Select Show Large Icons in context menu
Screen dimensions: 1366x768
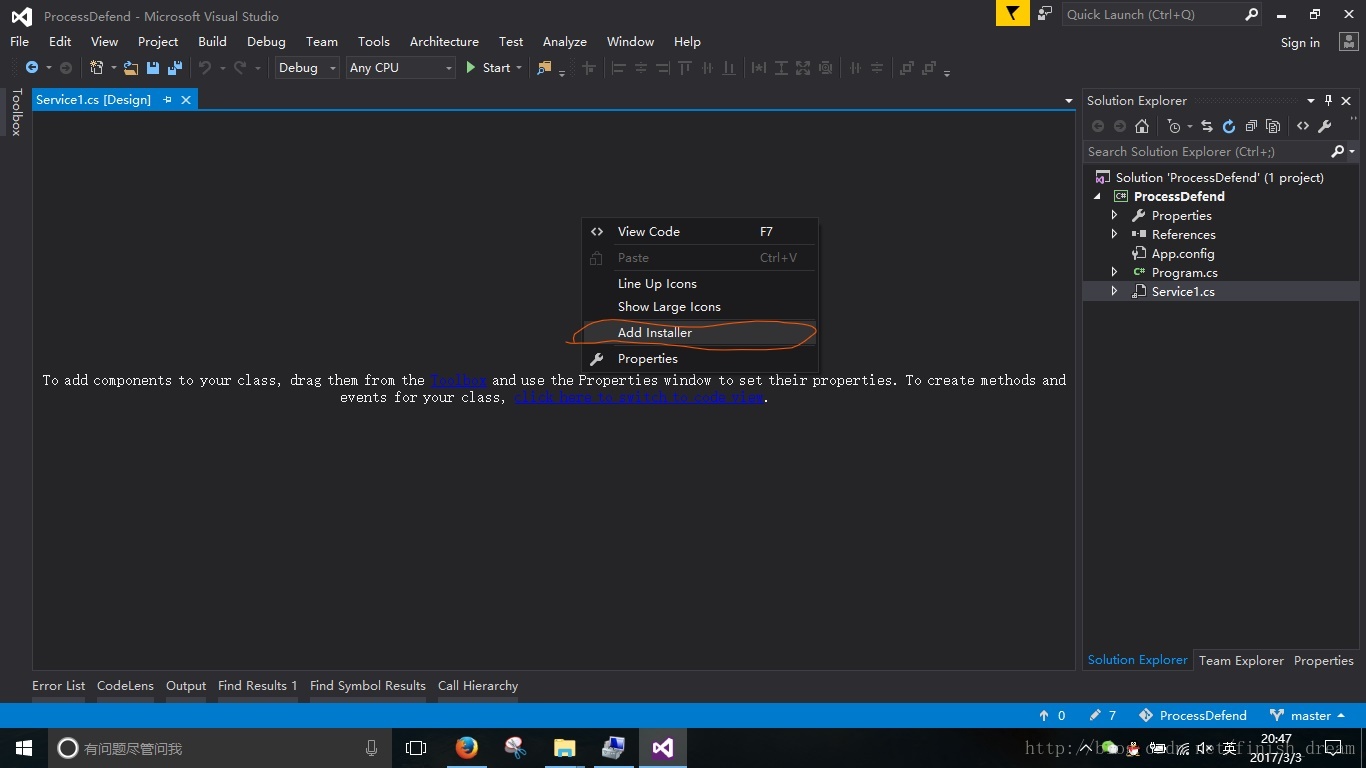click(x=700, y=307)
